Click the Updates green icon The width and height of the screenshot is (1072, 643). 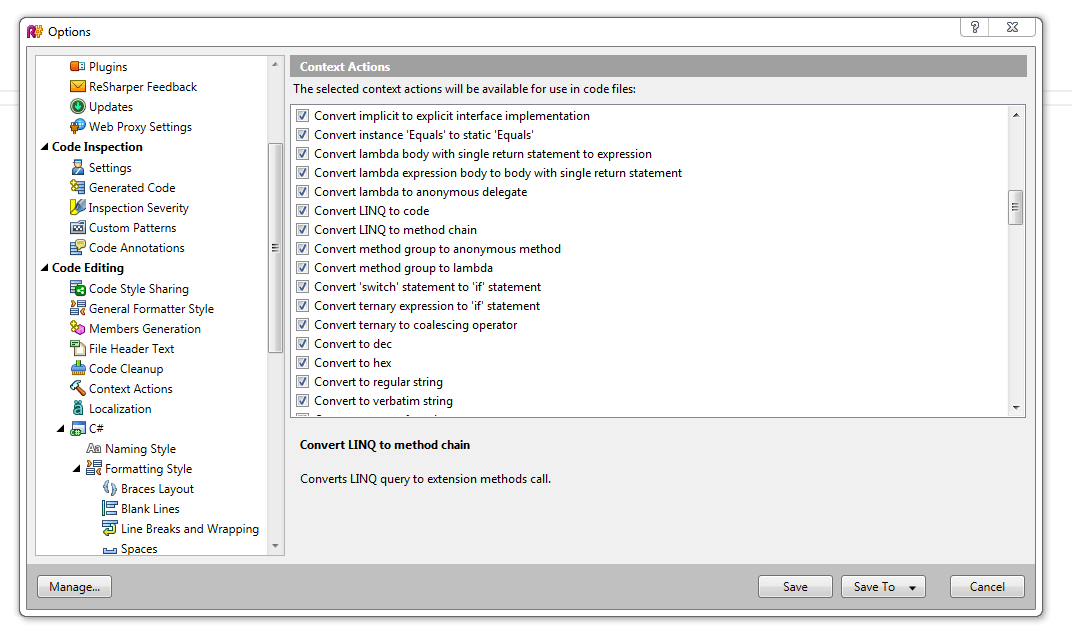[77, 107]
